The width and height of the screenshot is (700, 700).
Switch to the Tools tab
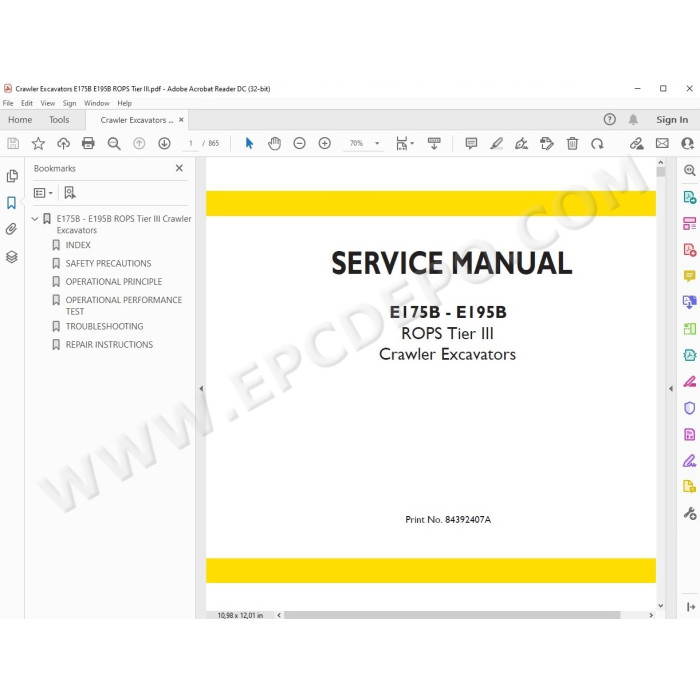coord(59,120)
